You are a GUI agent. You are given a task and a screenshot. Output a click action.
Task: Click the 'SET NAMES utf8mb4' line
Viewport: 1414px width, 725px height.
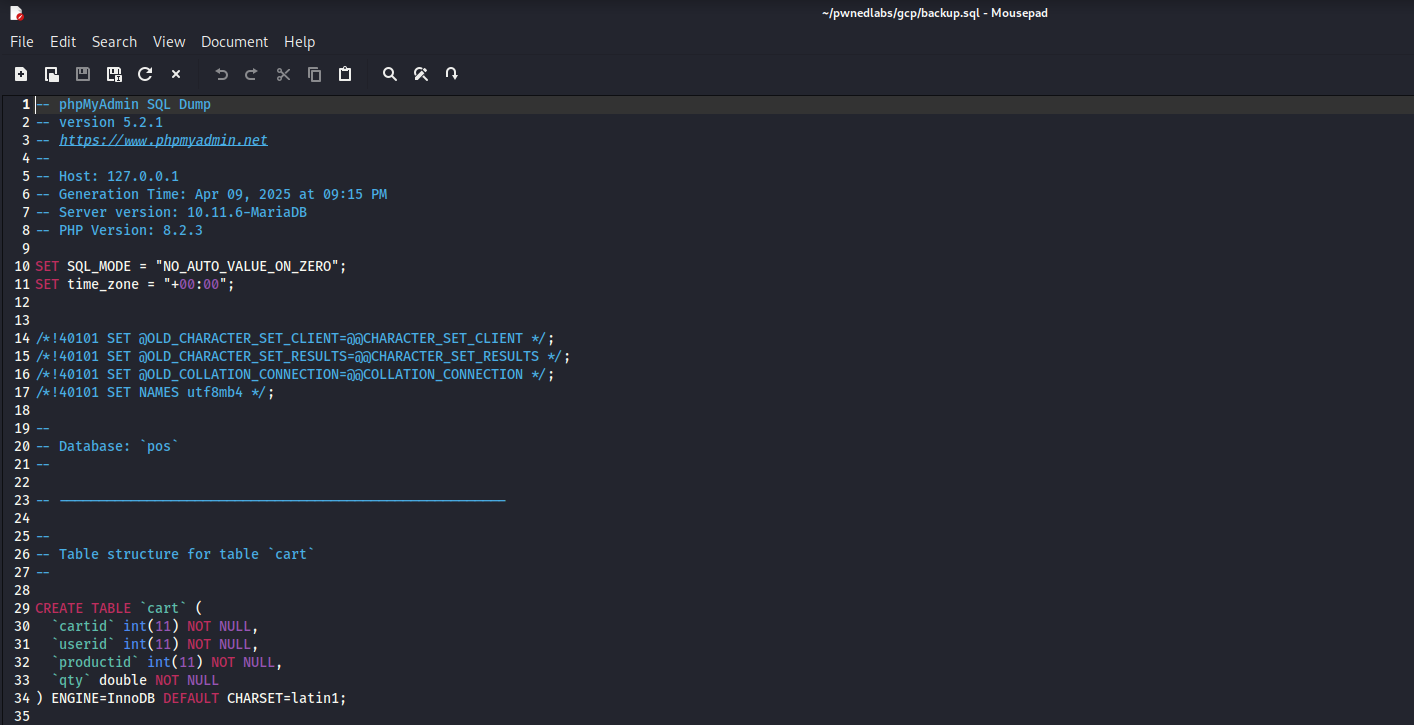pos(155,392)
